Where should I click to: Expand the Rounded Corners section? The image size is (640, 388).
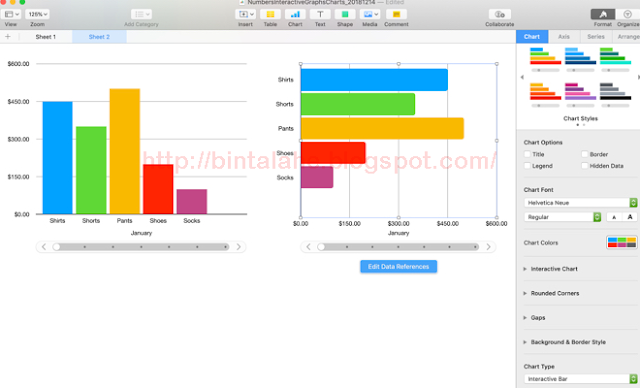(525, 293)
